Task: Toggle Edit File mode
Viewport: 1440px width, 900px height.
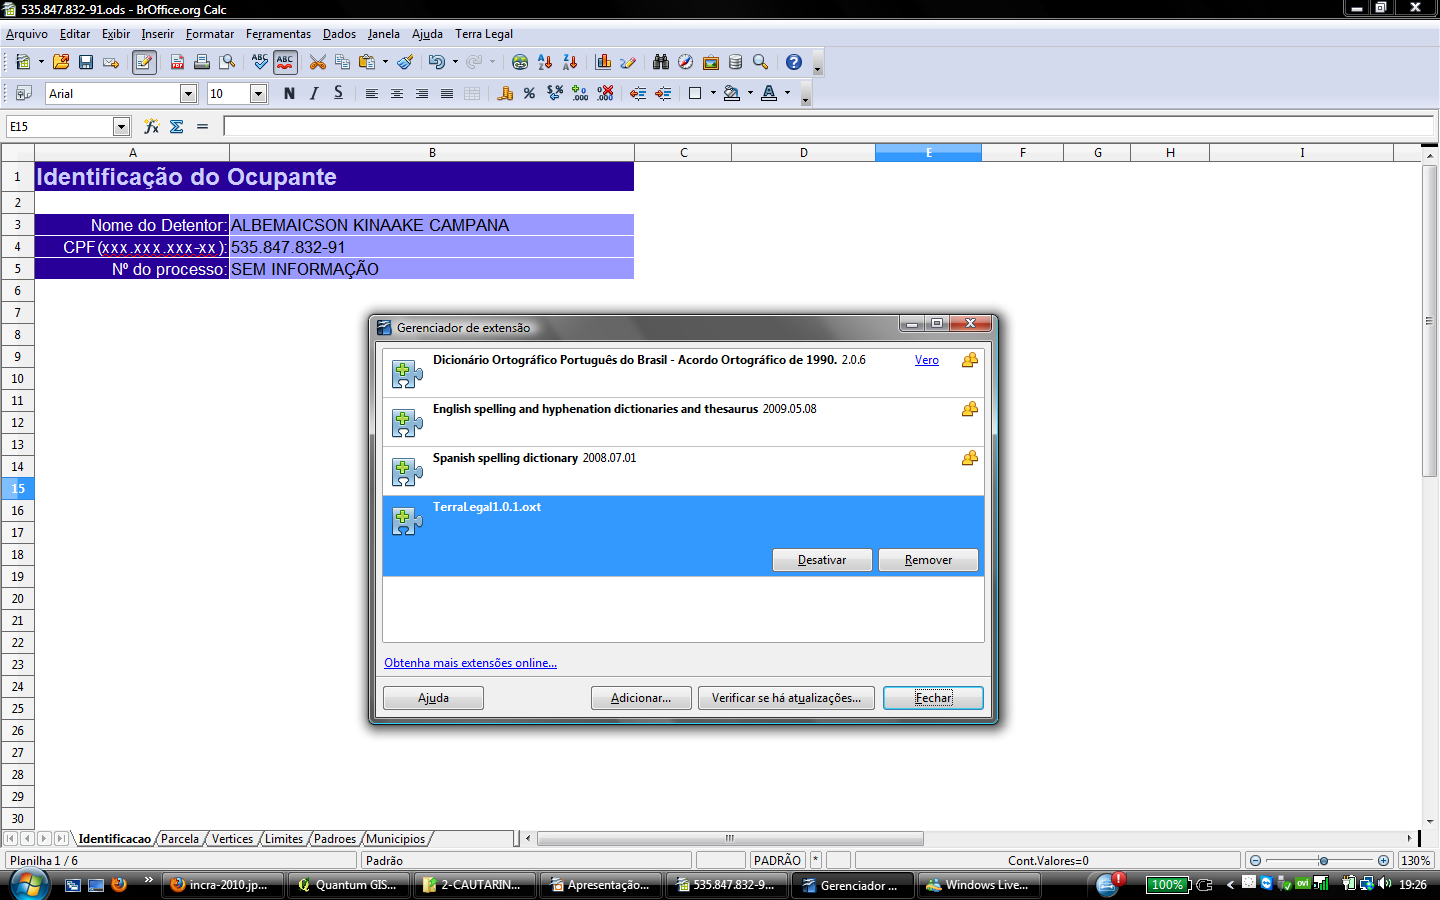Action: [x=144, y=62]
